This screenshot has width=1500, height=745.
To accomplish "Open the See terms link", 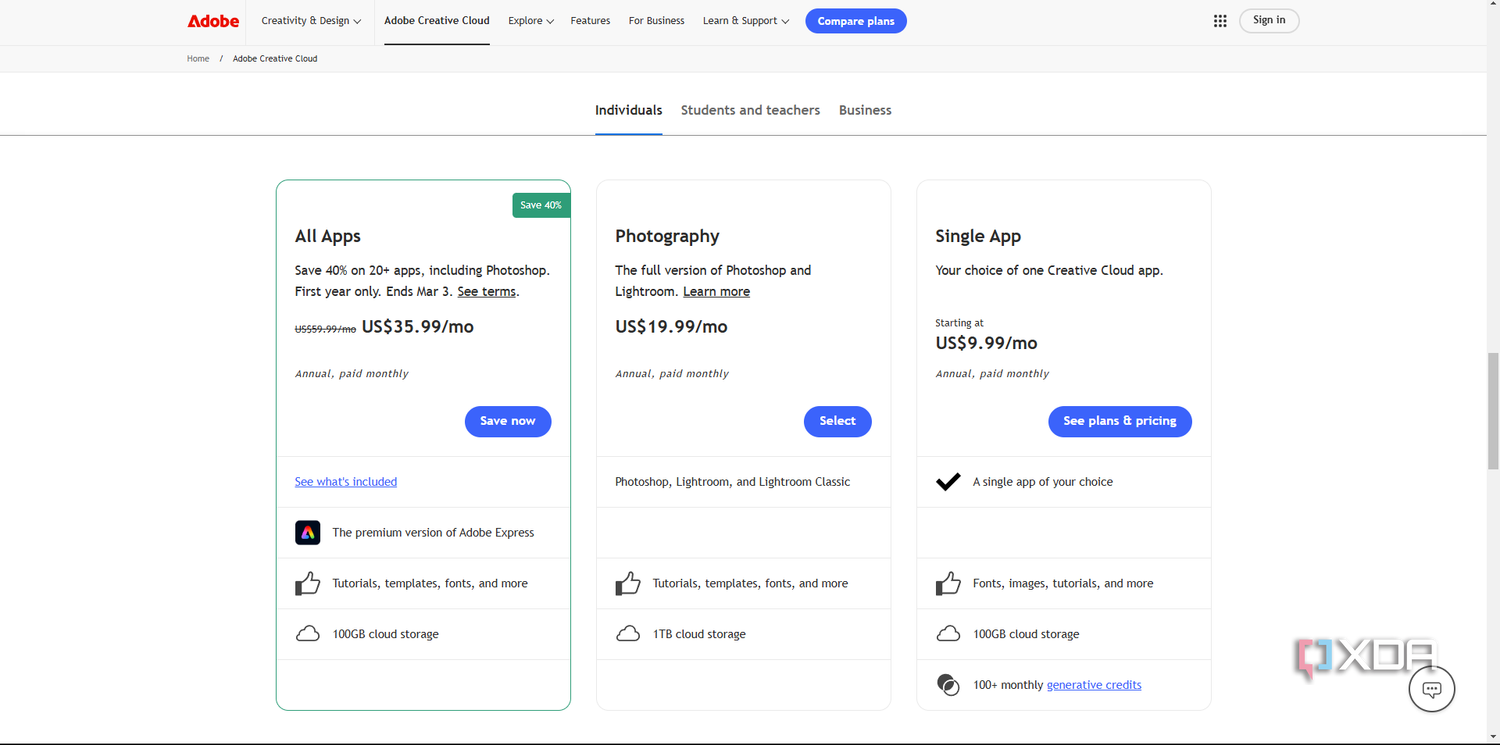I will click(486, 292).
